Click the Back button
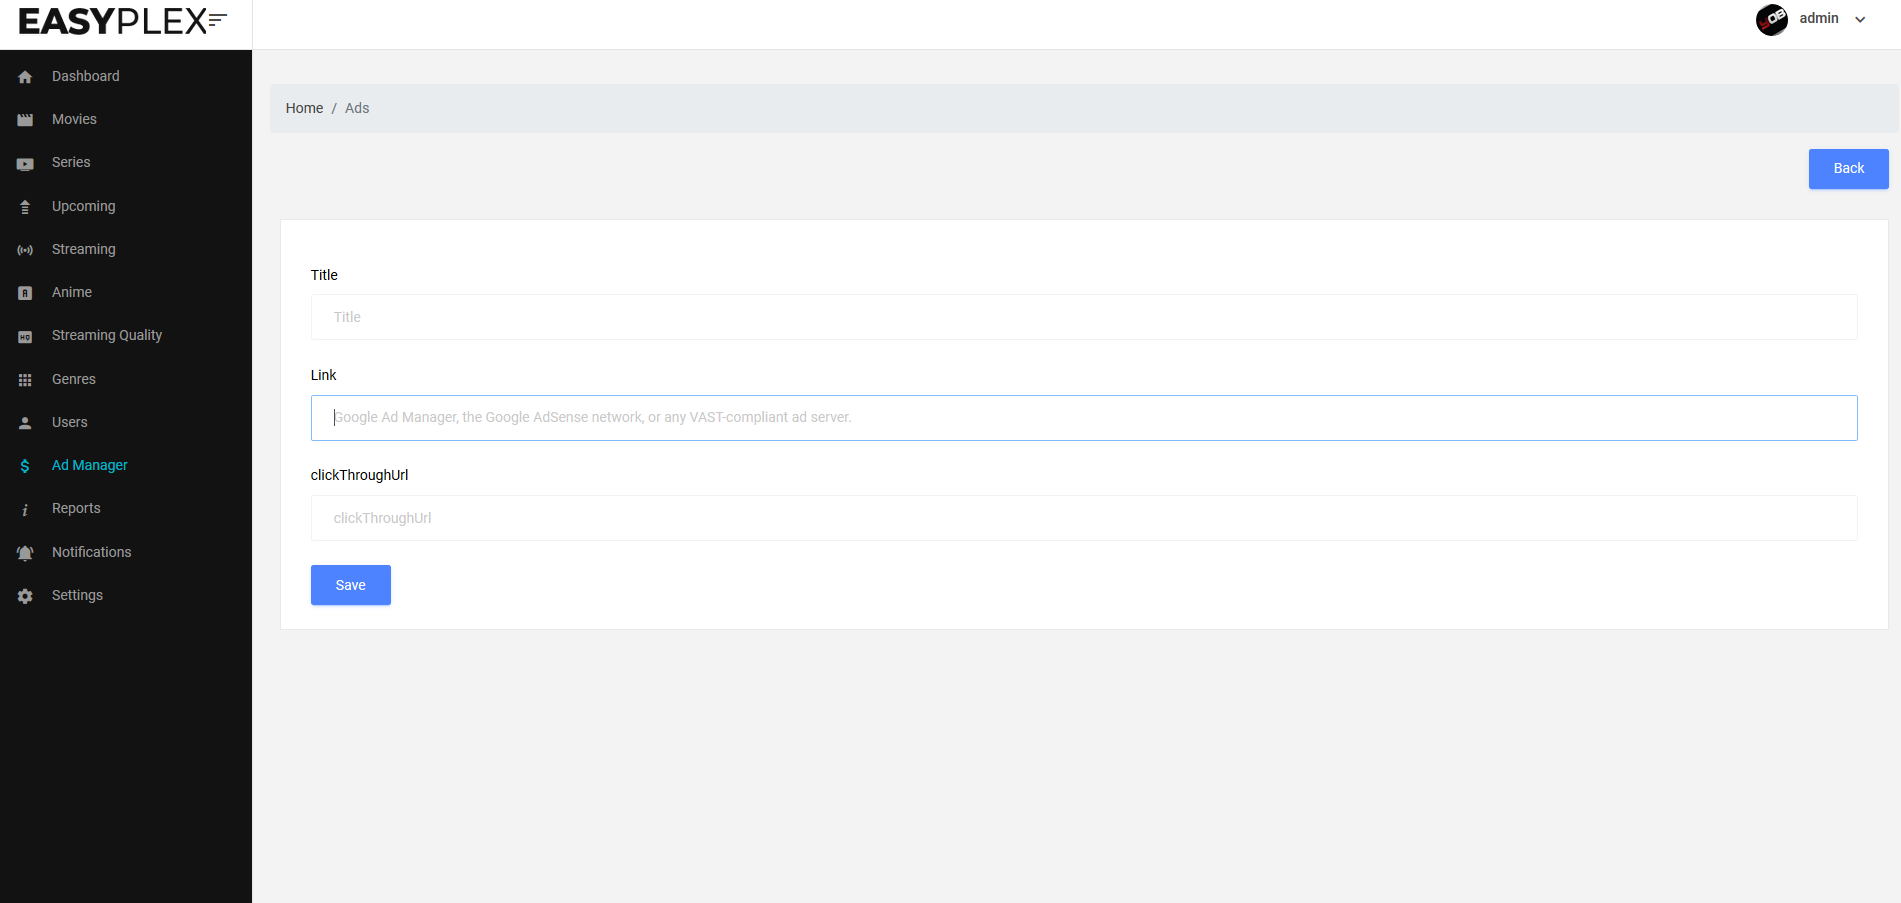Viewport: 1901px width, 903px height. tap(1847, 168)
